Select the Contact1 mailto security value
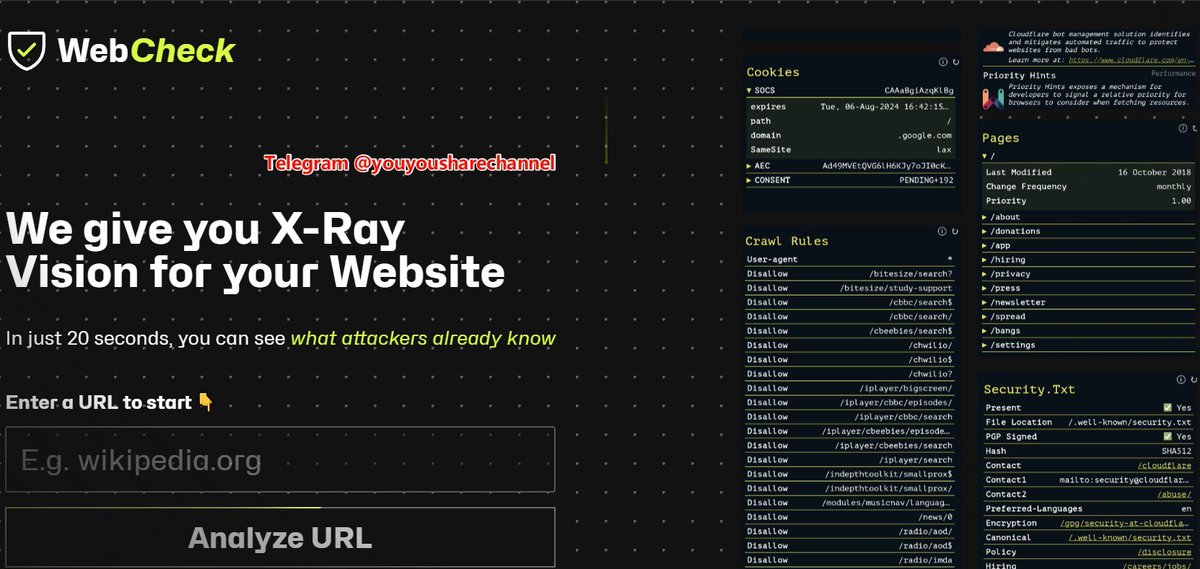This screenshot has width=1200, height=569. click(x=1126, y=480)
